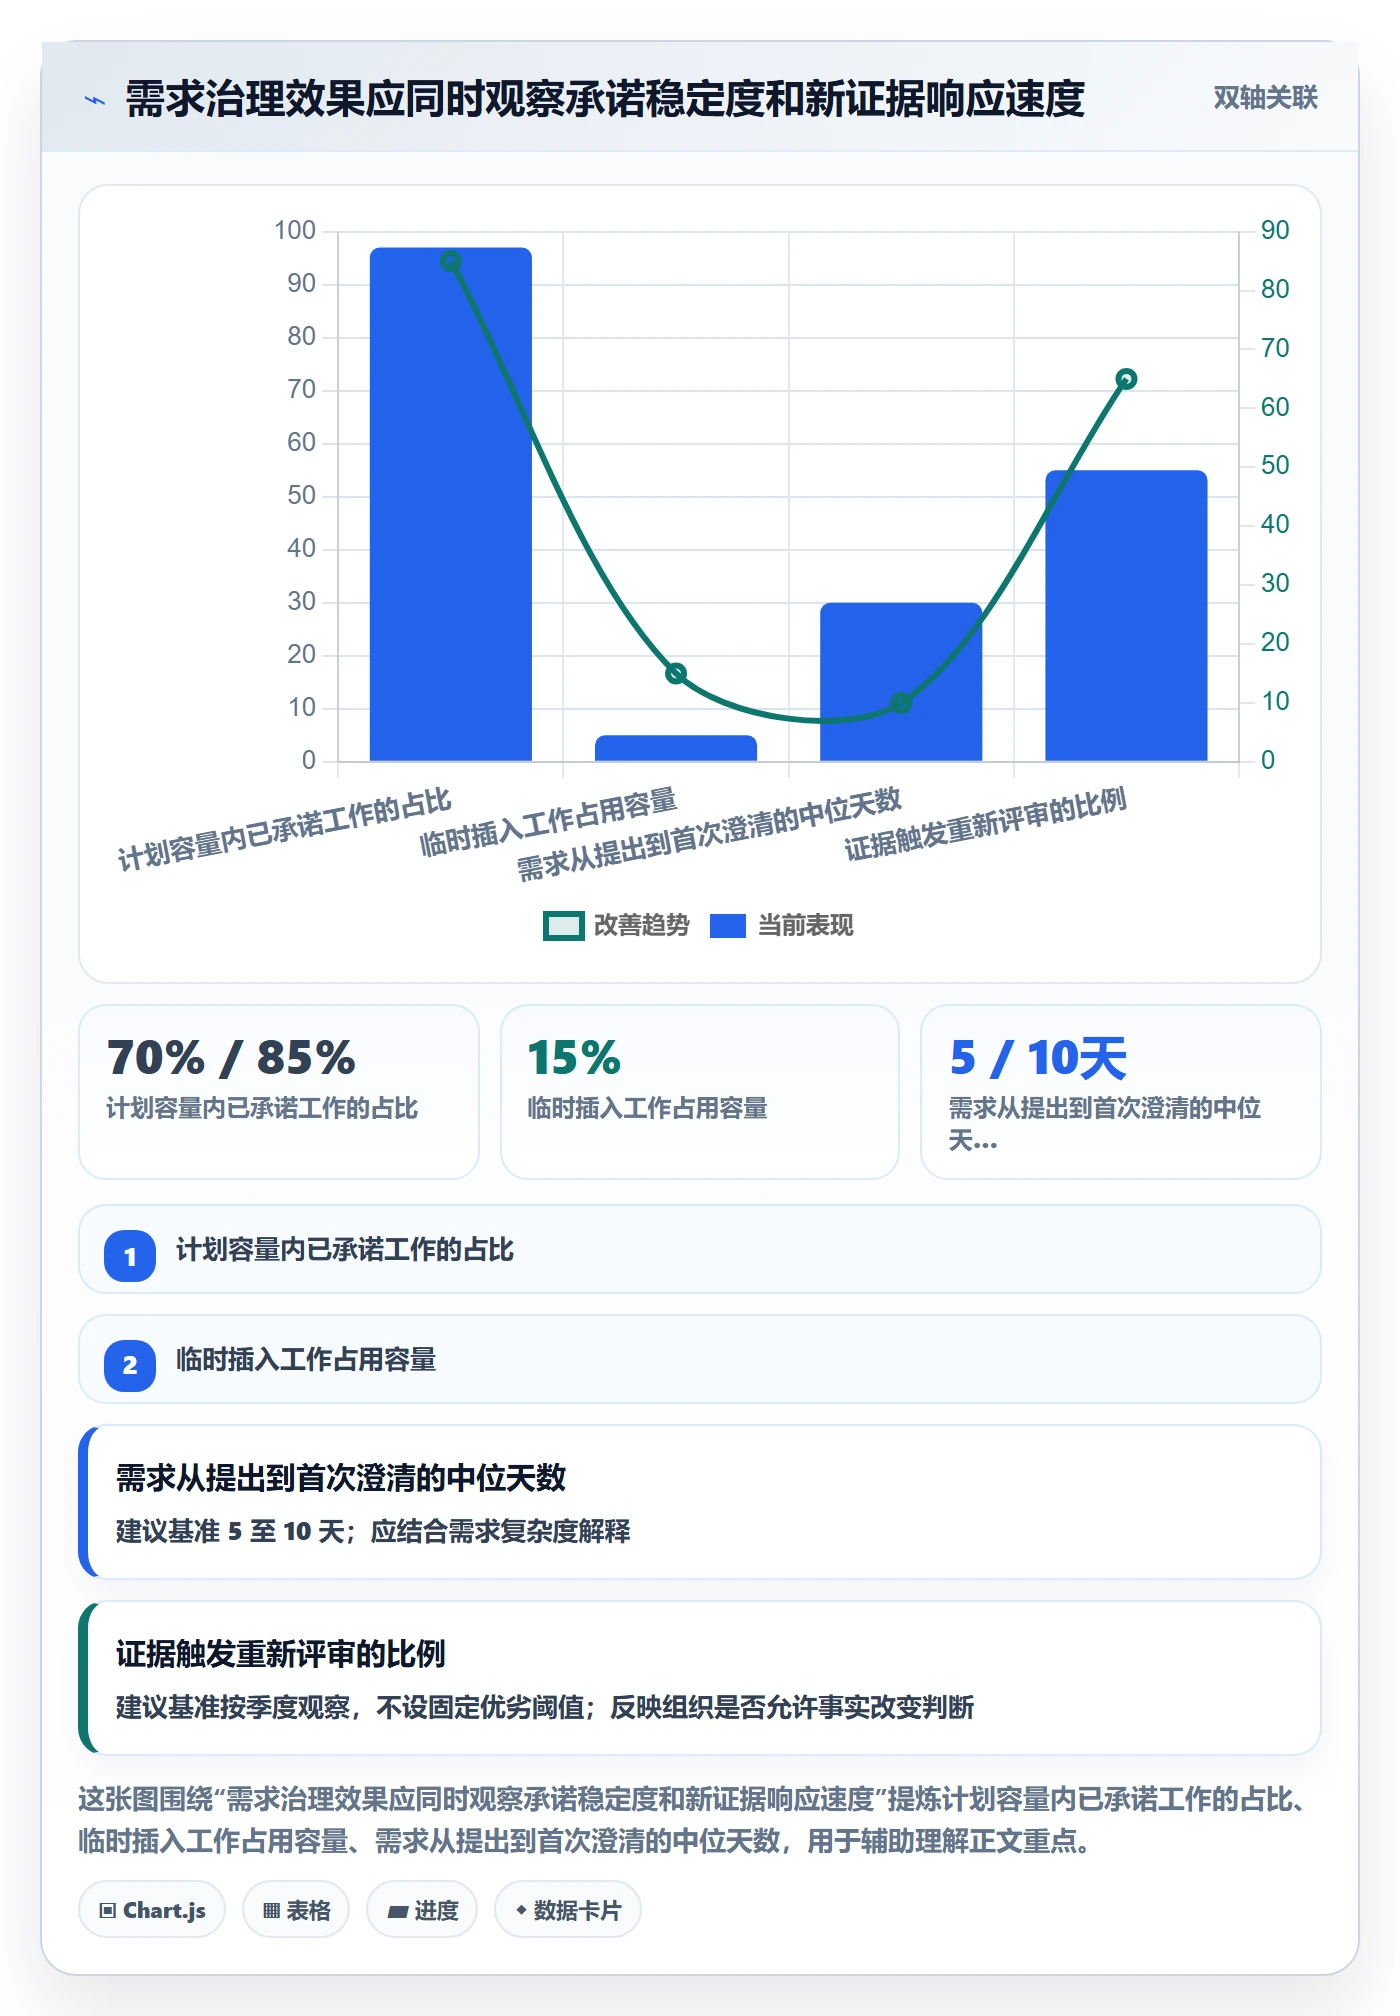Click the 进度 tag

(x=422, y=1910)
